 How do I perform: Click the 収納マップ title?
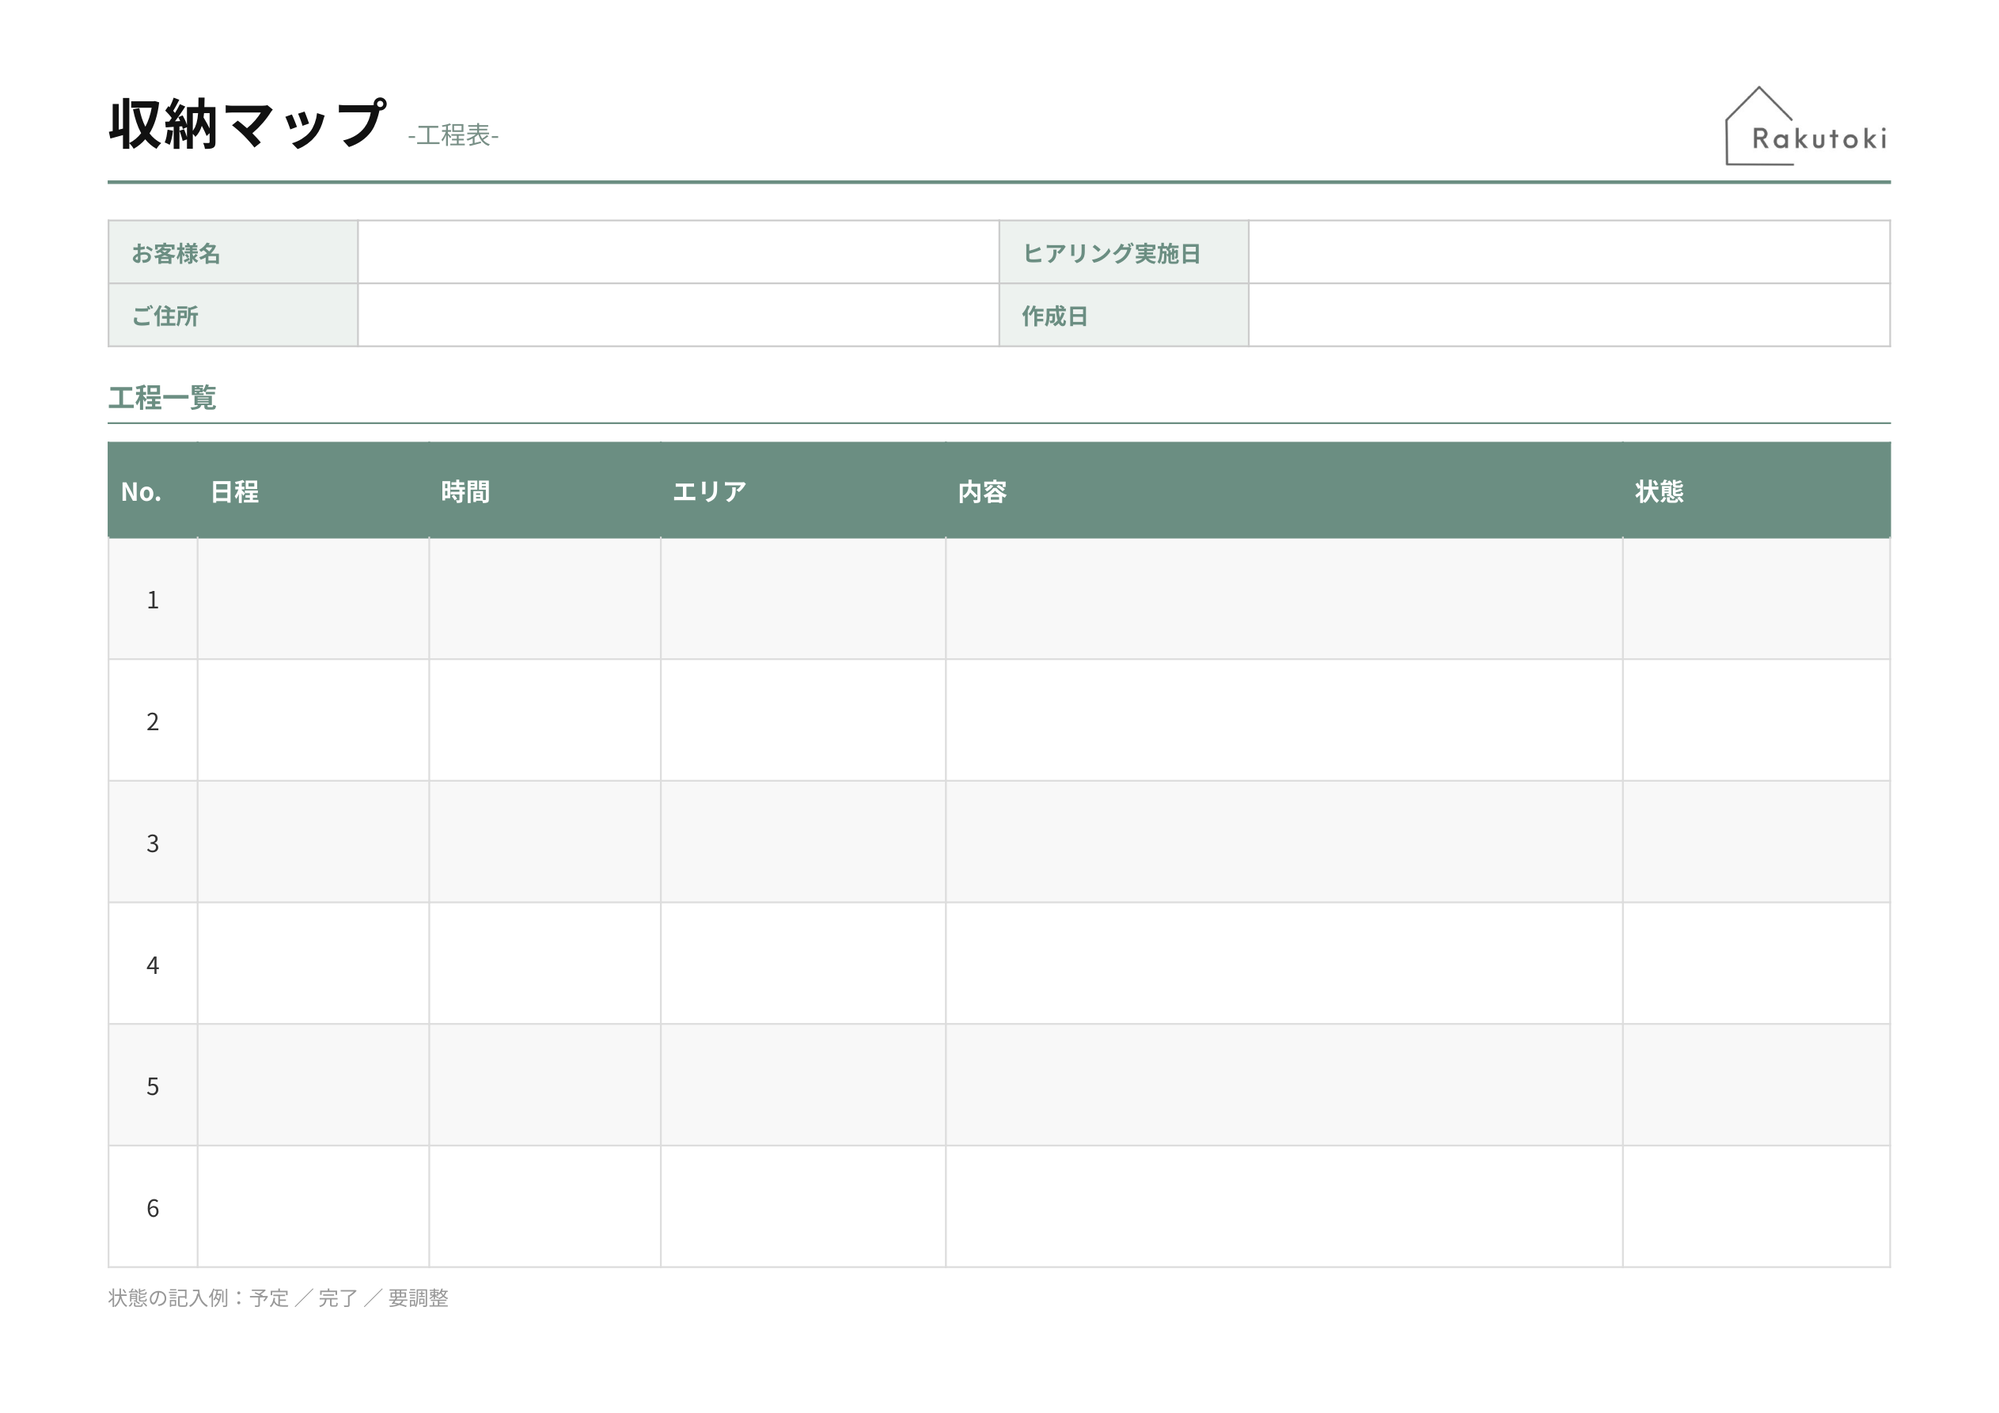point(247,124)
